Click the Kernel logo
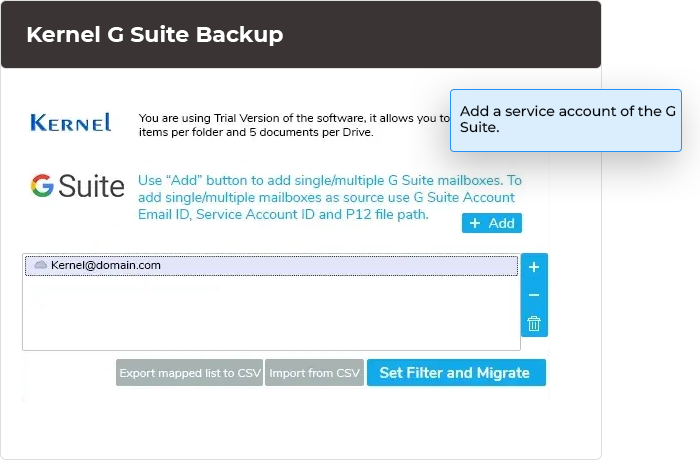This screenshot has height=460, width=700. point(71,123)
